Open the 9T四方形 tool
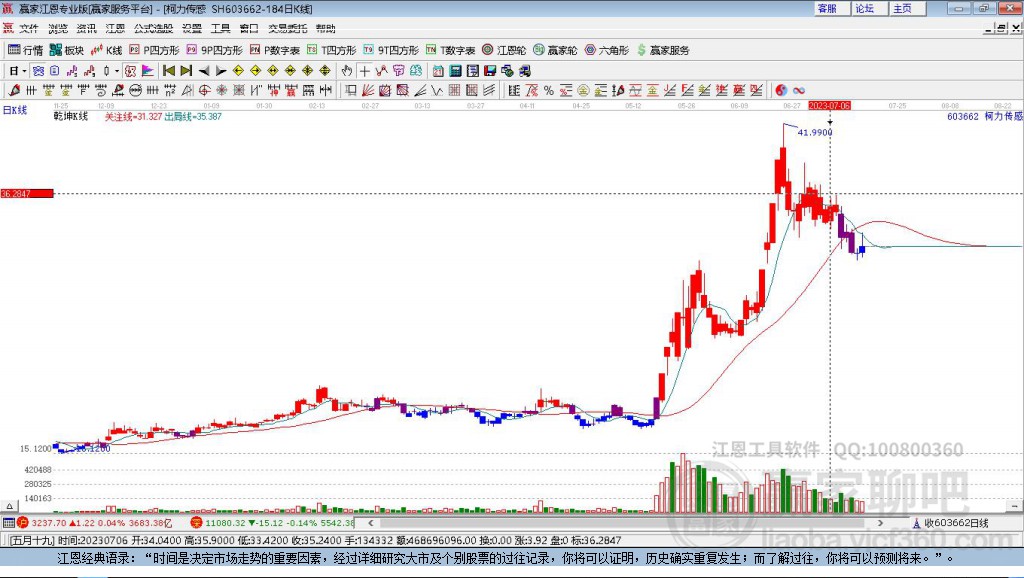Image resolution: width=1024 pixels, height=578 pixels. [391, 50]
